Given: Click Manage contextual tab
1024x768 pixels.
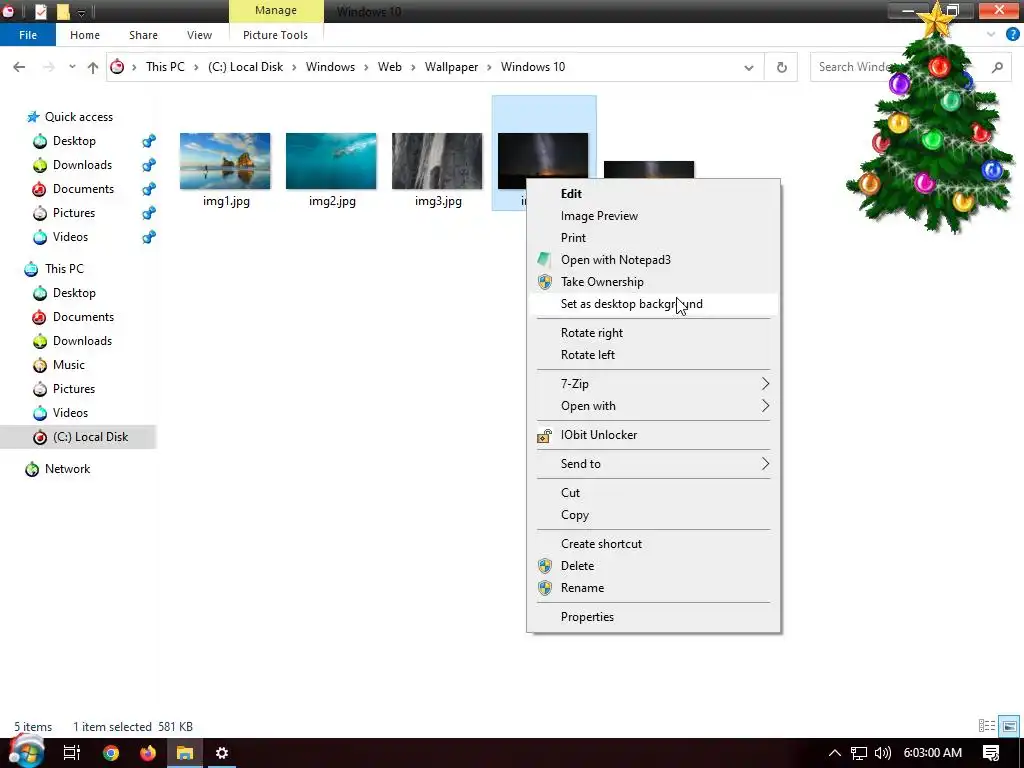Looking at the screenshot, I should coord(276,10).
